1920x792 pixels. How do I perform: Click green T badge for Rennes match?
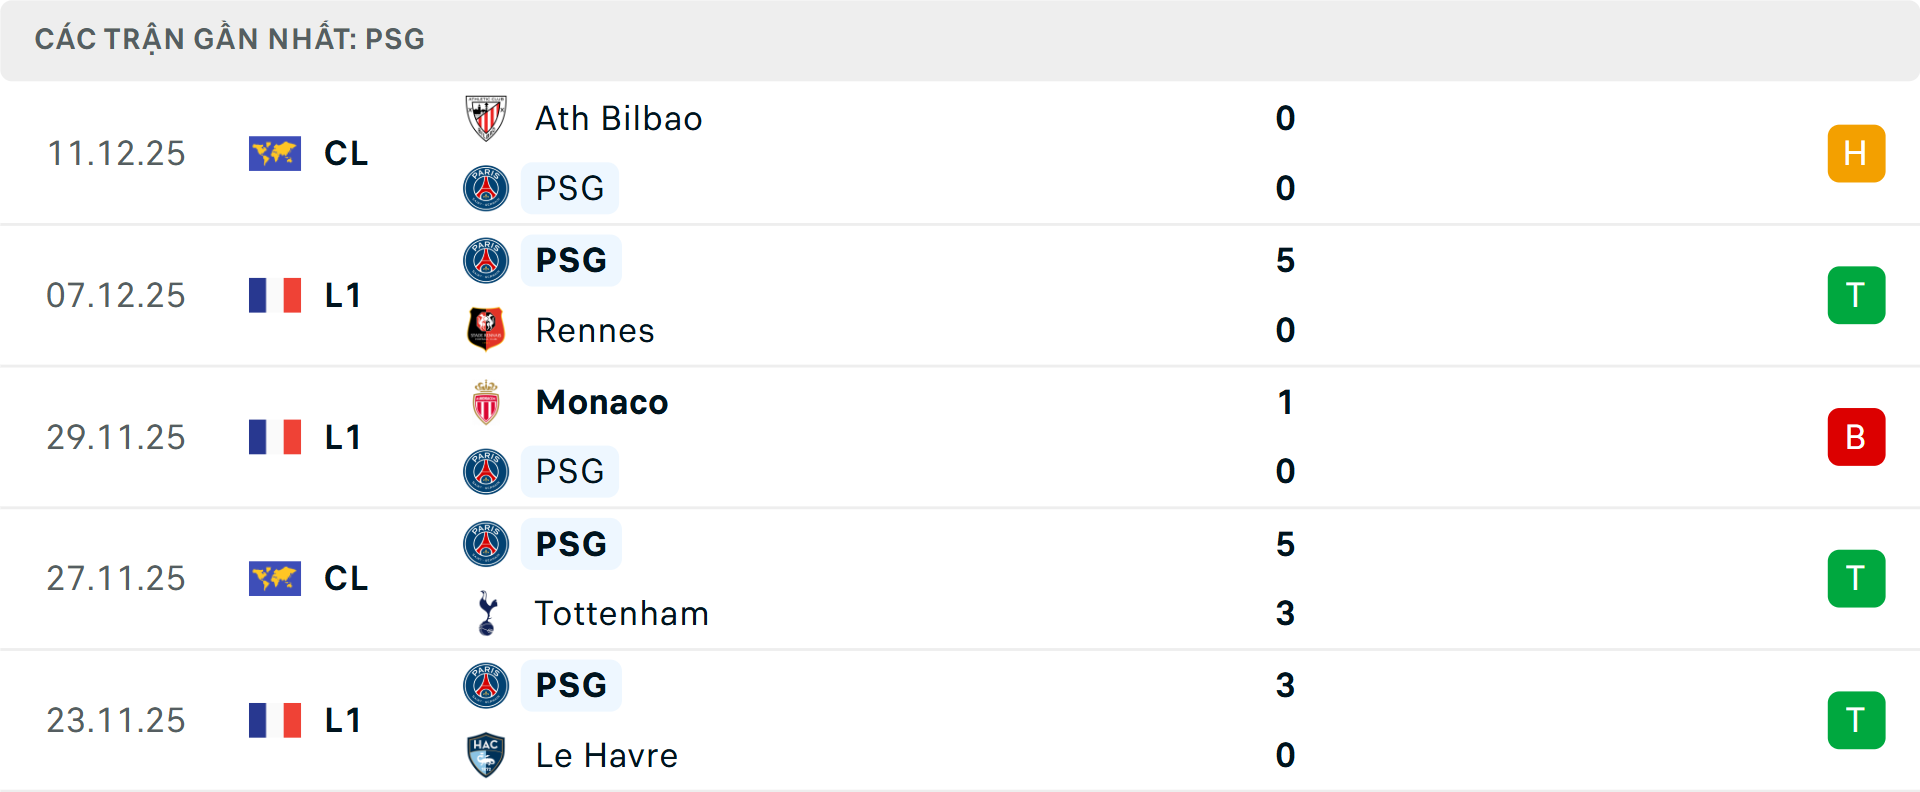(x=1856, y=295)
